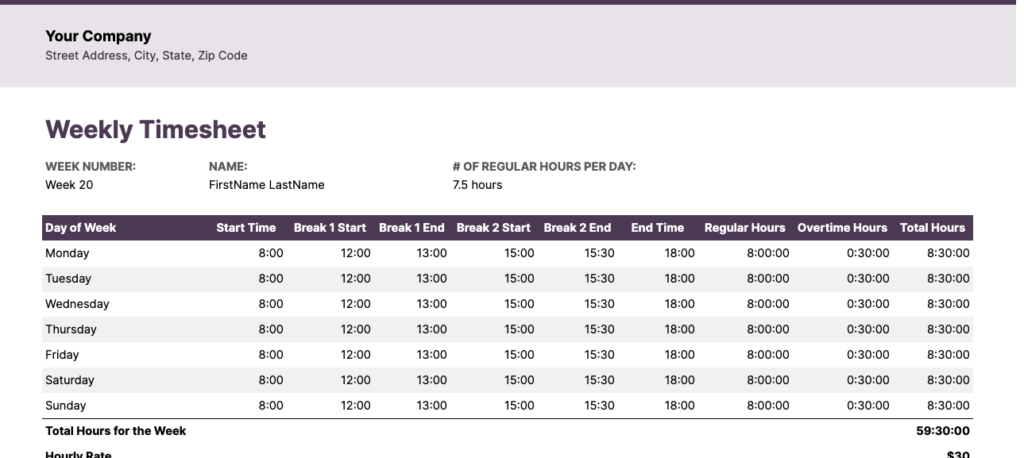Select Monday's Overtime Hours cell

[x=867, y=253]
